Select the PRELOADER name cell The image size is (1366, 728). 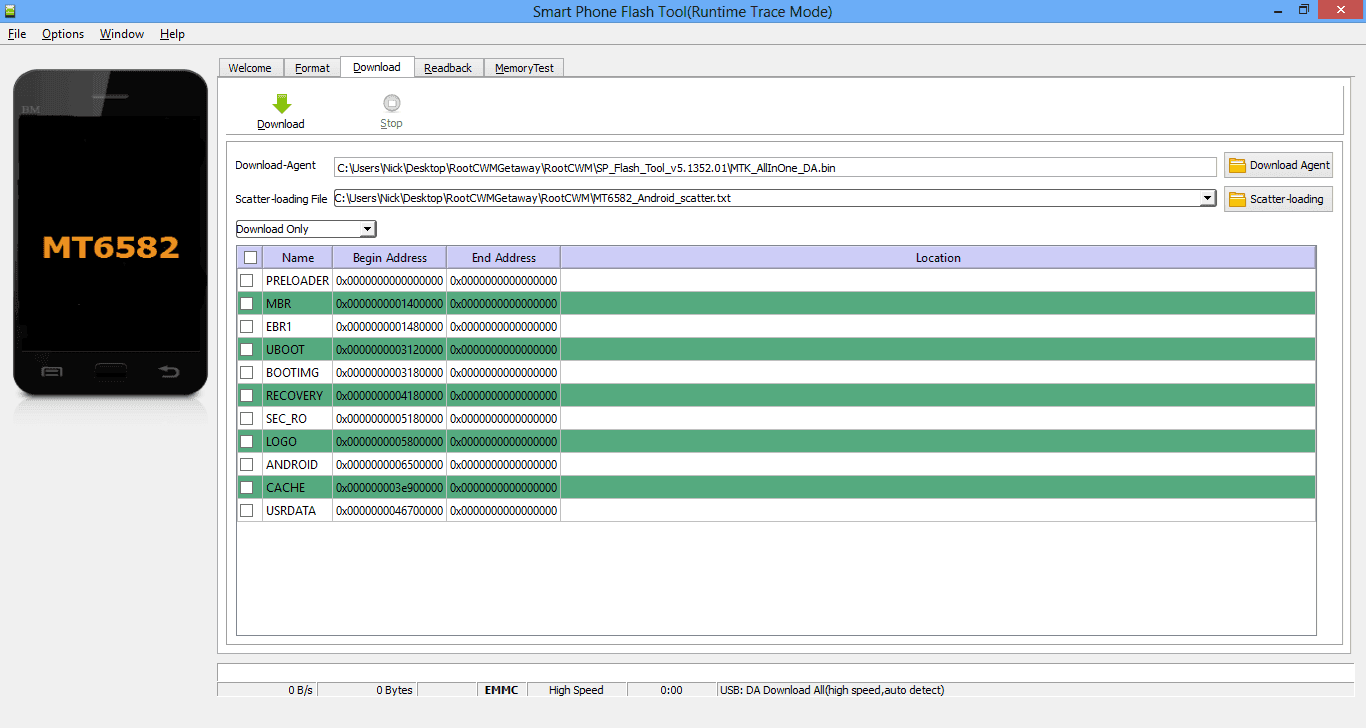pyautogui.click(x=297, y=281)
